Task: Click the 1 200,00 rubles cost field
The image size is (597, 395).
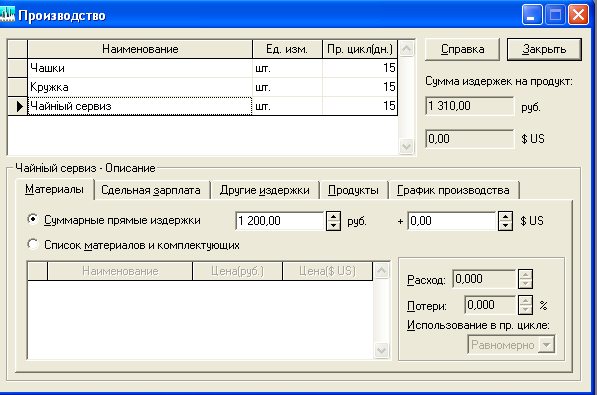Action: [x=279, y=221]
